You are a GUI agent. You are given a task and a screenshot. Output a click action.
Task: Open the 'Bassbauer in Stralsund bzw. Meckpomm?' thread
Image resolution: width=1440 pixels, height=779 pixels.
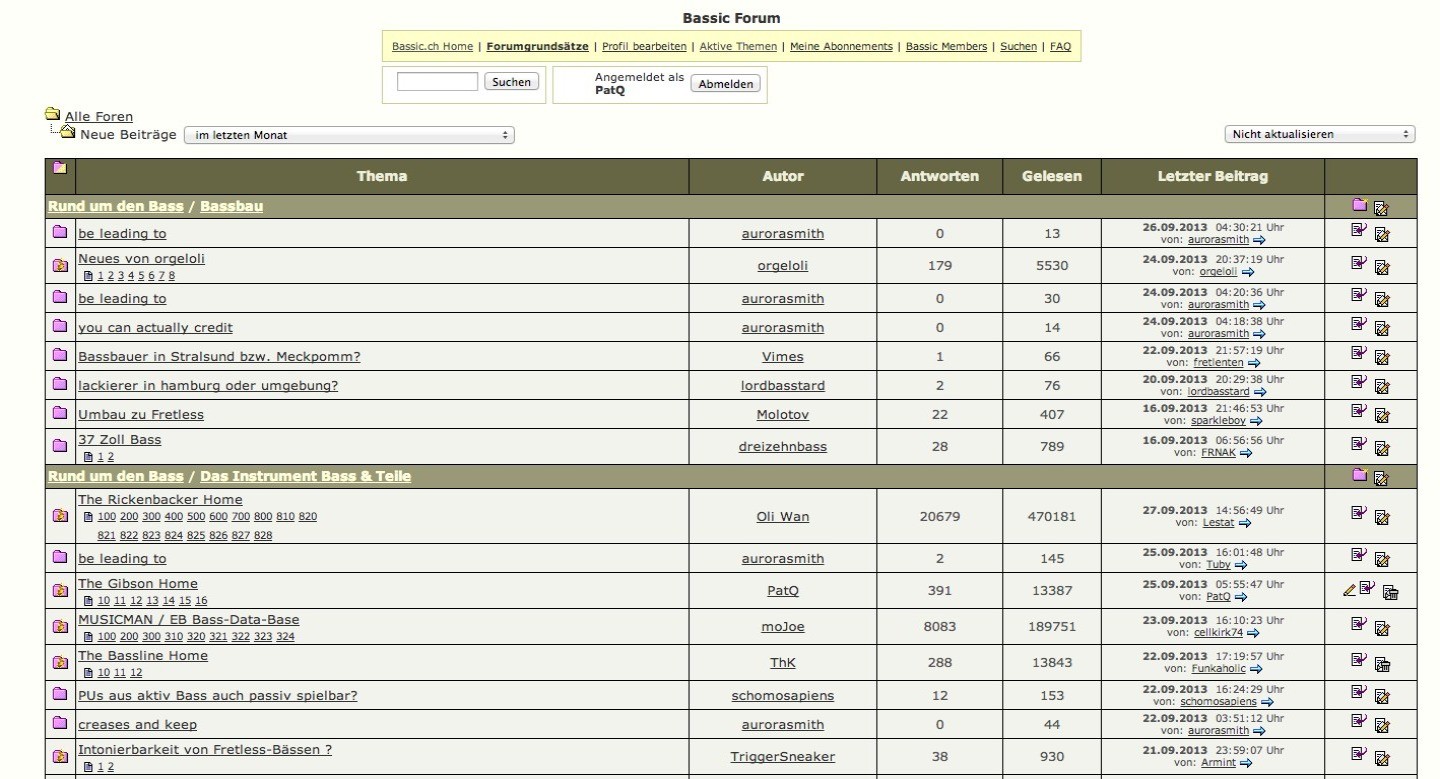(x=219, y=357)
